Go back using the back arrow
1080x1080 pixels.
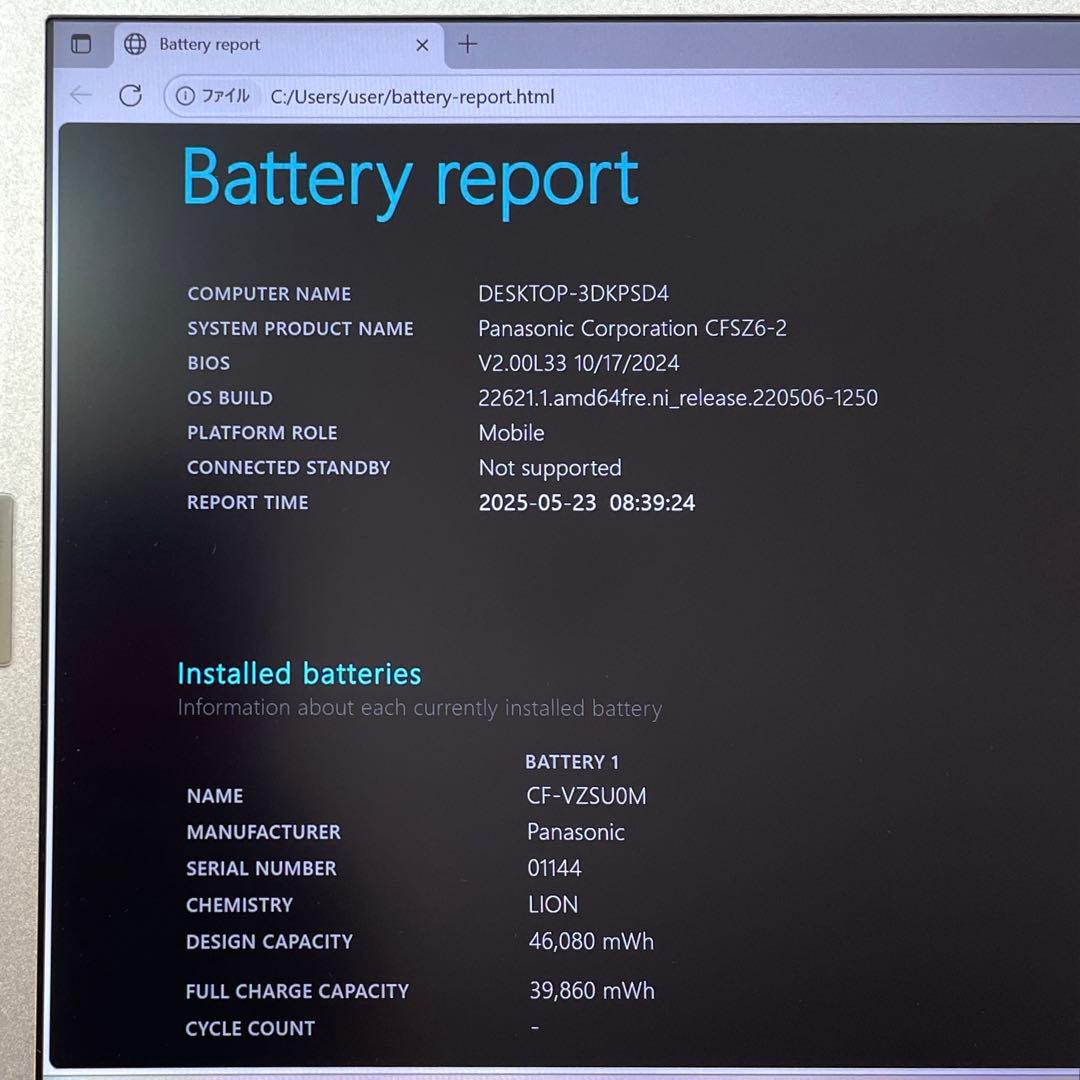(81, 96)
